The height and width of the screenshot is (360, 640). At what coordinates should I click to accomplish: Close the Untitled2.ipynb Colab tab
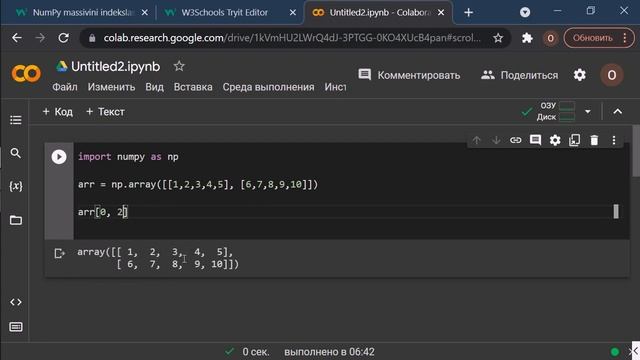pyautogui.click(x=441, y=13)
